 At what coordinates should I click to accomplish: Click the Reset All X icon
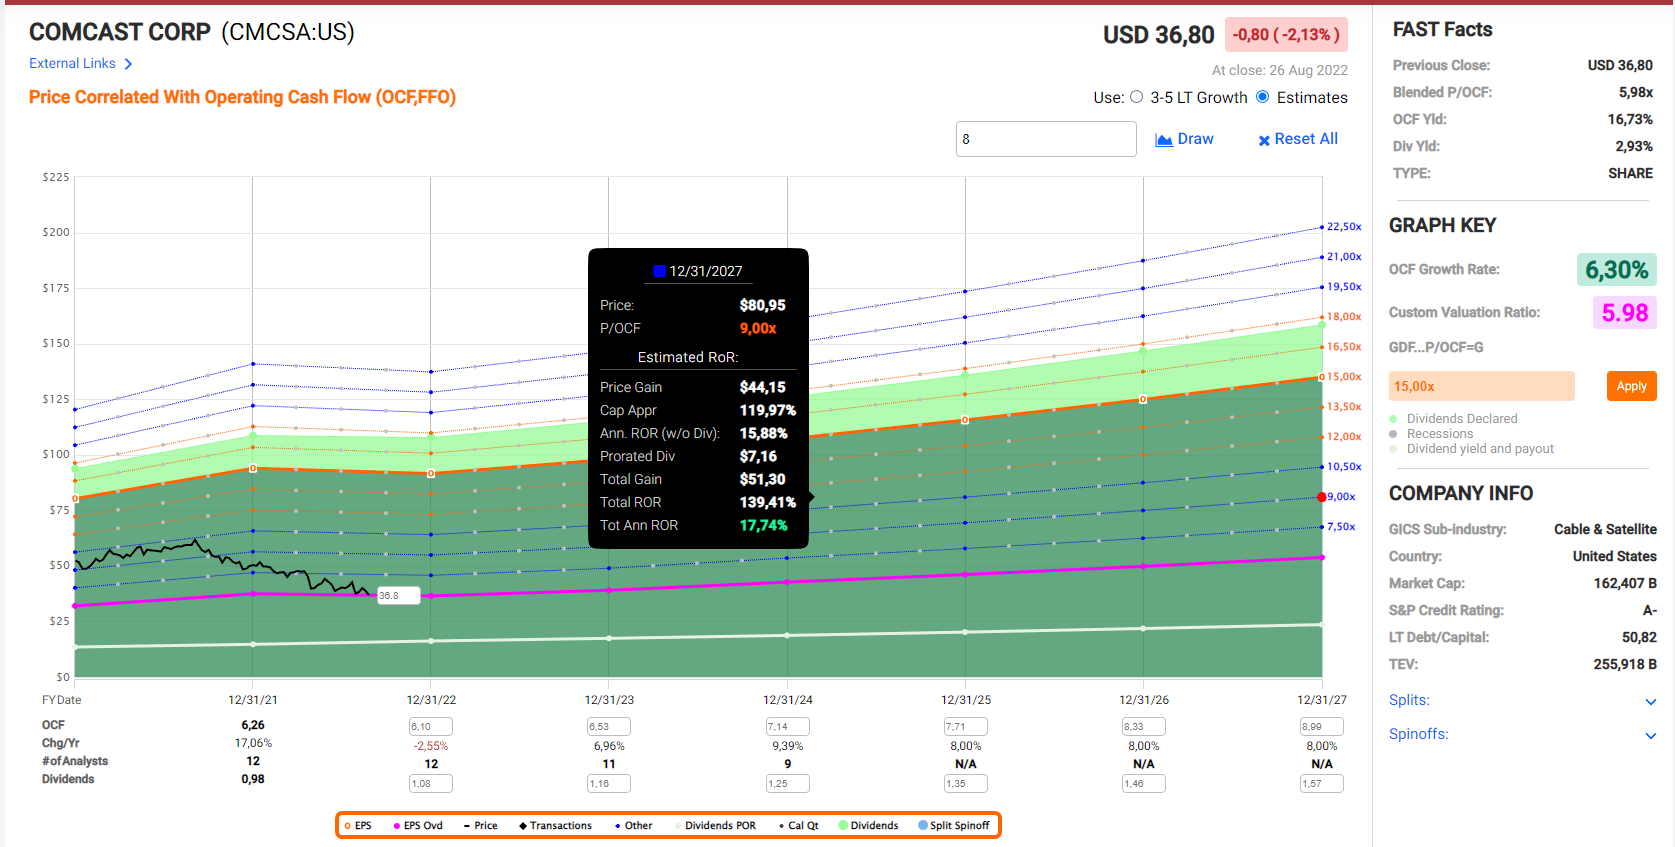1264,140
